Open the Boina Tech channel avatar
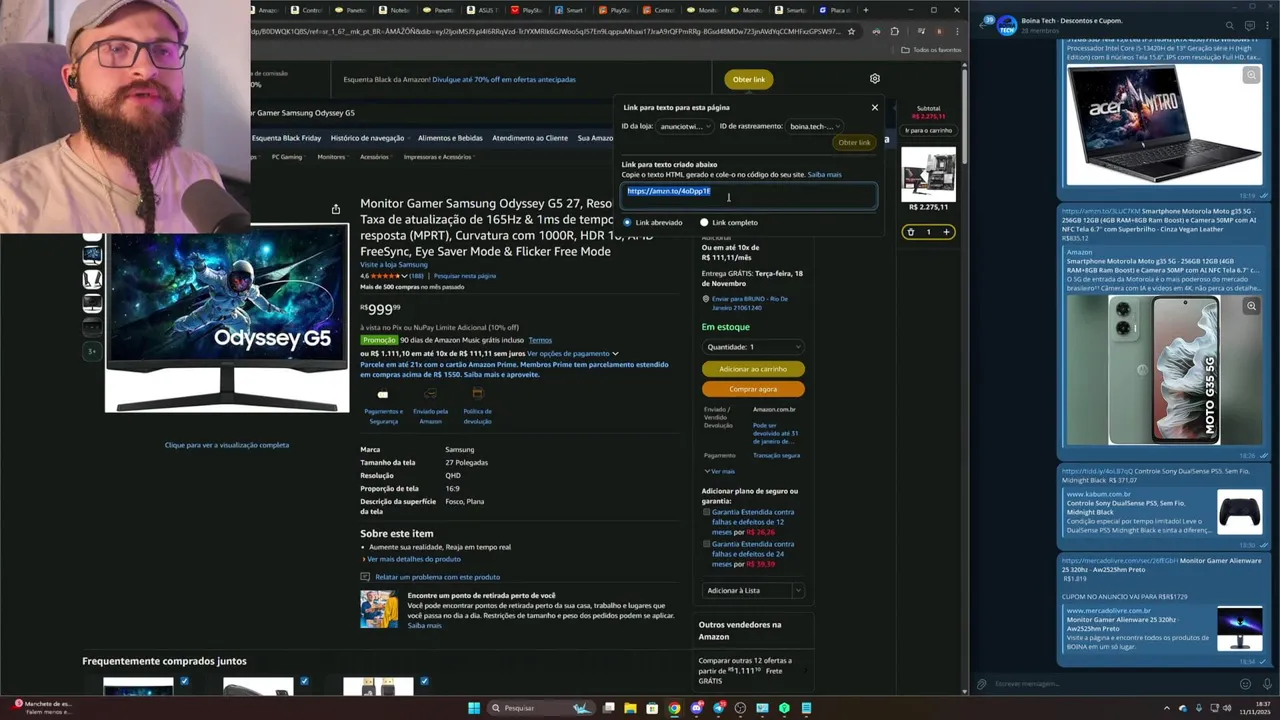This screenshot has height=720, width=1280. tap(1005, 25)
